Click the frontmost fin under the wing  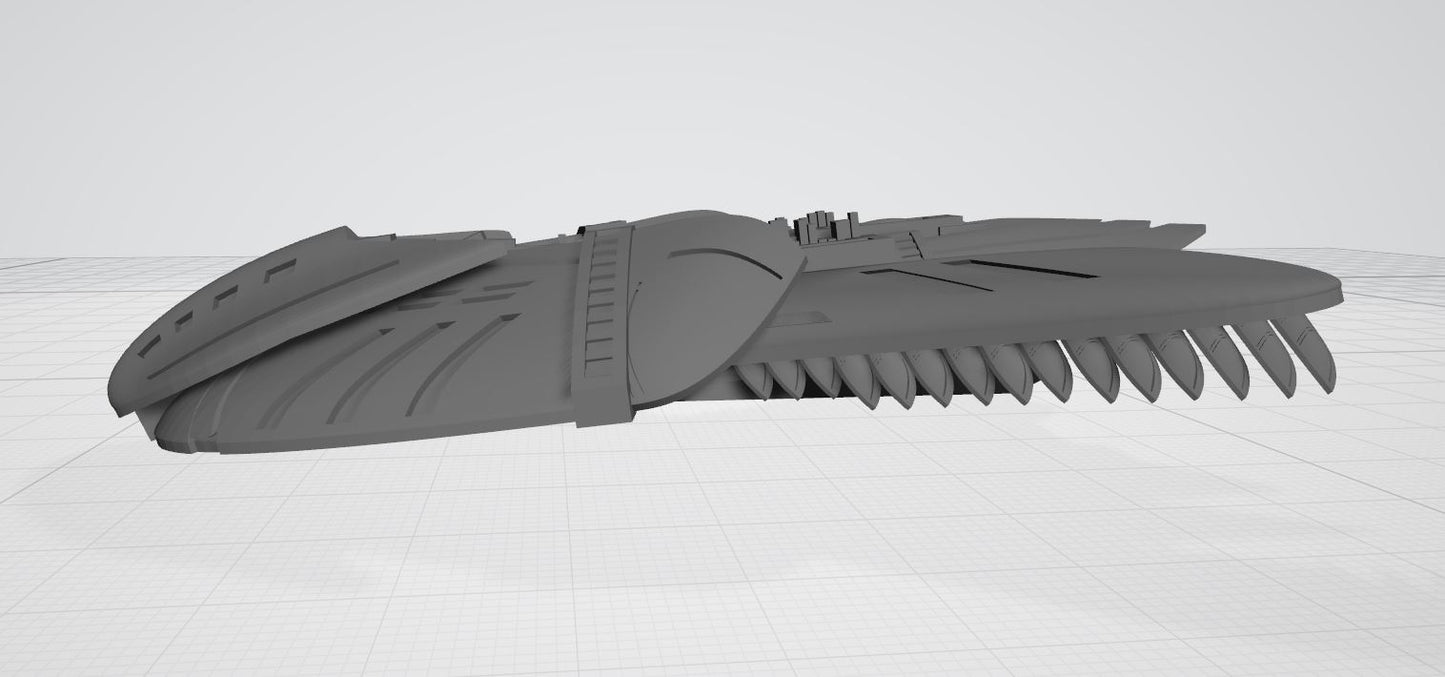click(752, 380)
